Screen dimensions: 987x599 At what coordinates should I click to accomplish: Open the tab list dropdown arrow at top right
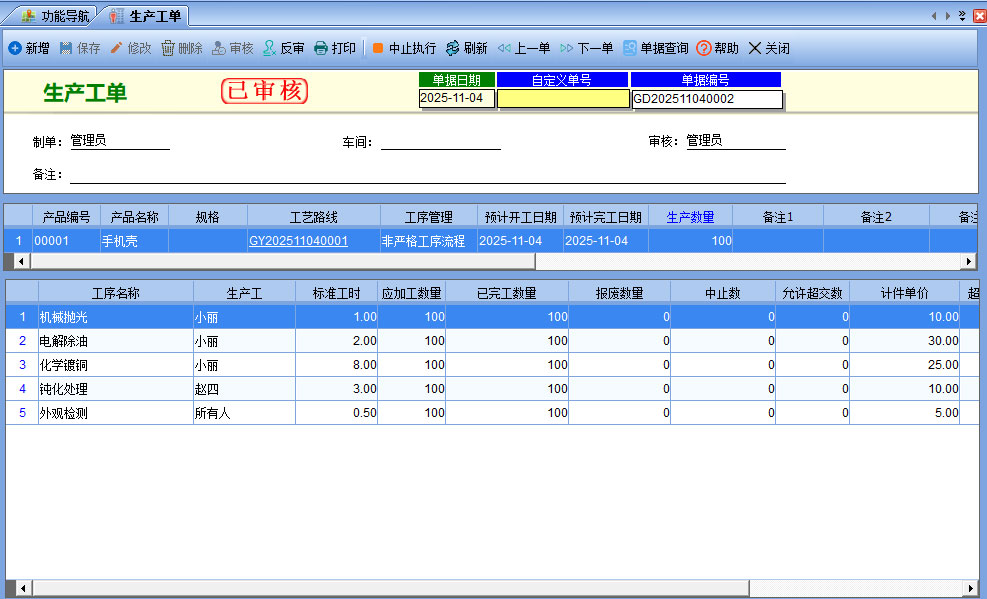pyautogui.click(x=962, y=16)
